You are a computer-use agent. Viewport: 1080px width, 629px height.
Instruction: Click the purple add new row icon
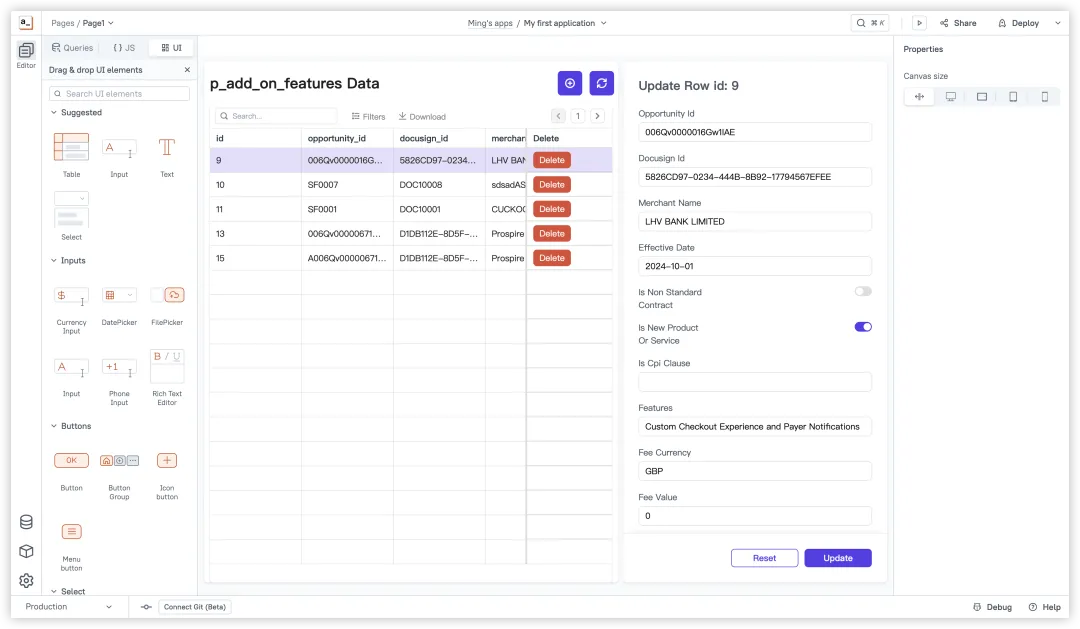tap(569, 83)
